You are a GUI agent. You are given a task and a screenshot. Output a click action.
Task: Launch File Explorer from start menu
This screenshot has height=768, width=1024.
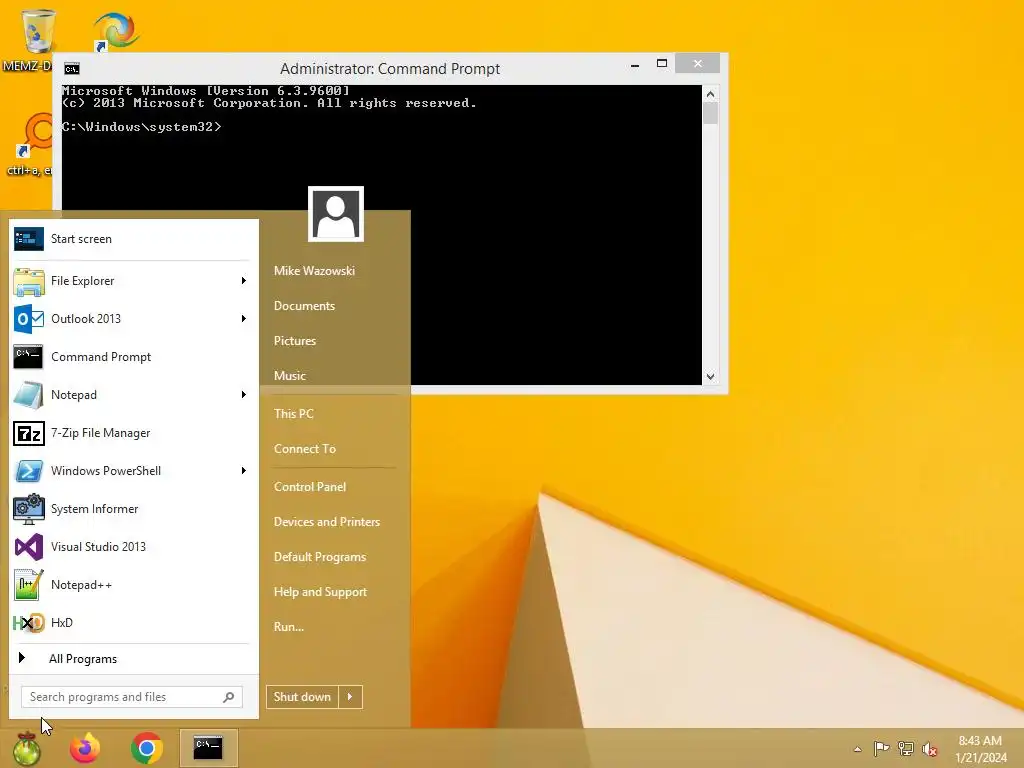click(x=29, y=281)
